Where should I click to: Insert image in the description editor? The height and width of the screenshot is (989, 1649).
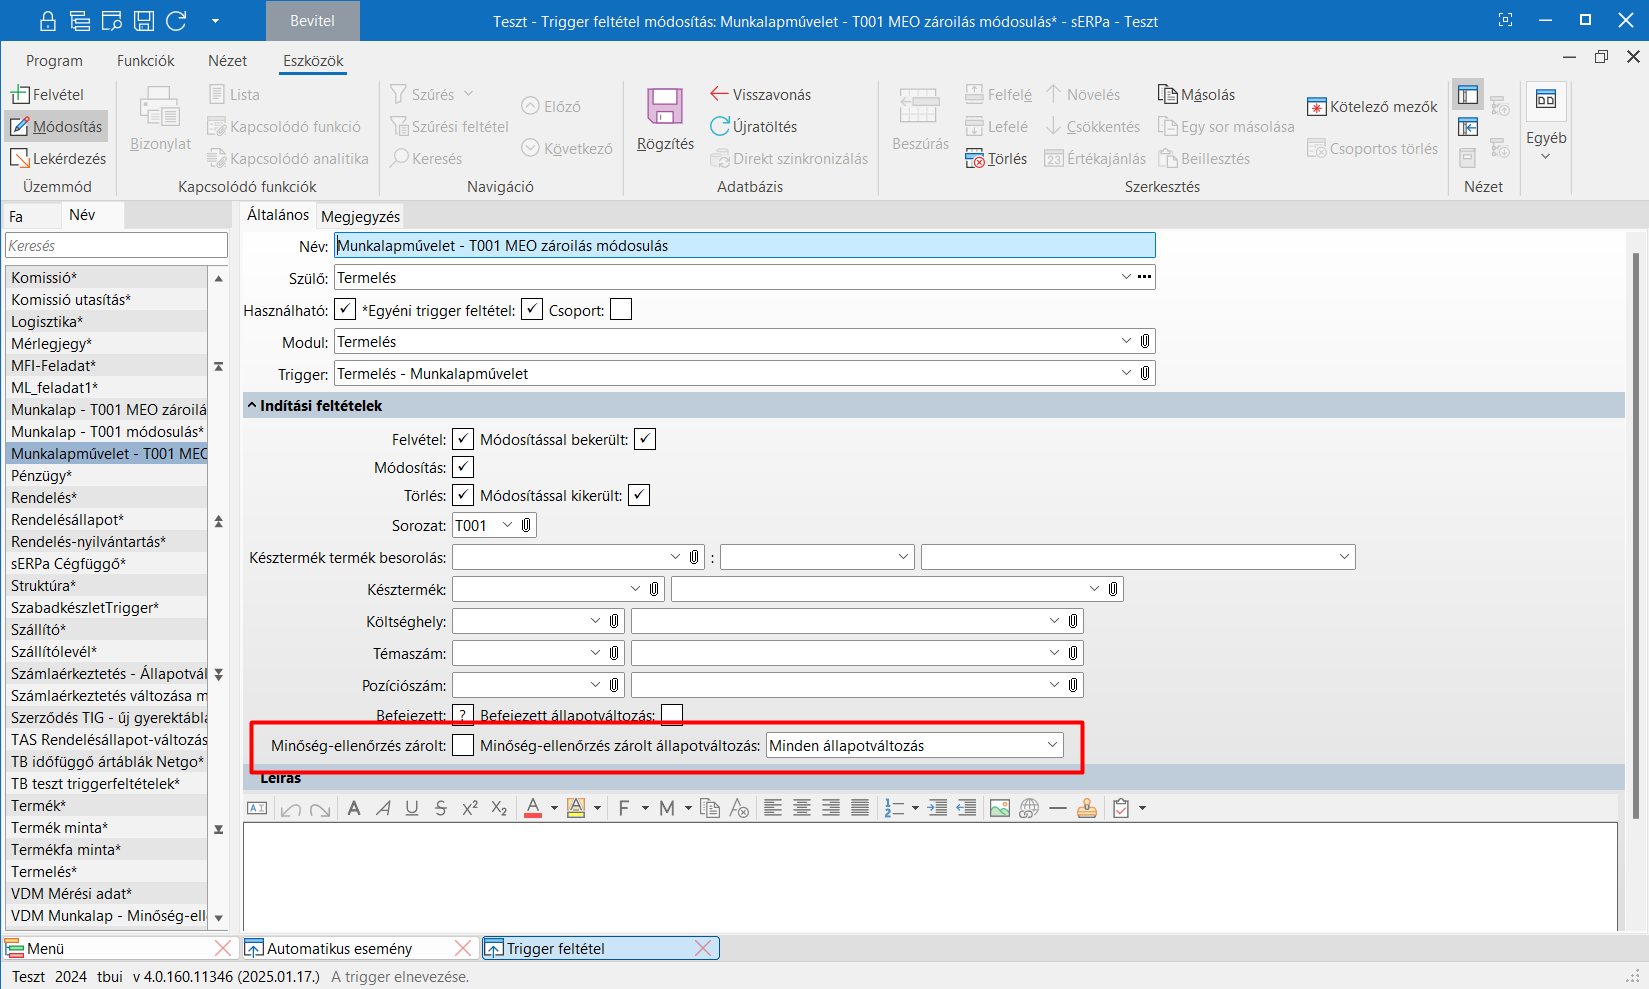999,808
